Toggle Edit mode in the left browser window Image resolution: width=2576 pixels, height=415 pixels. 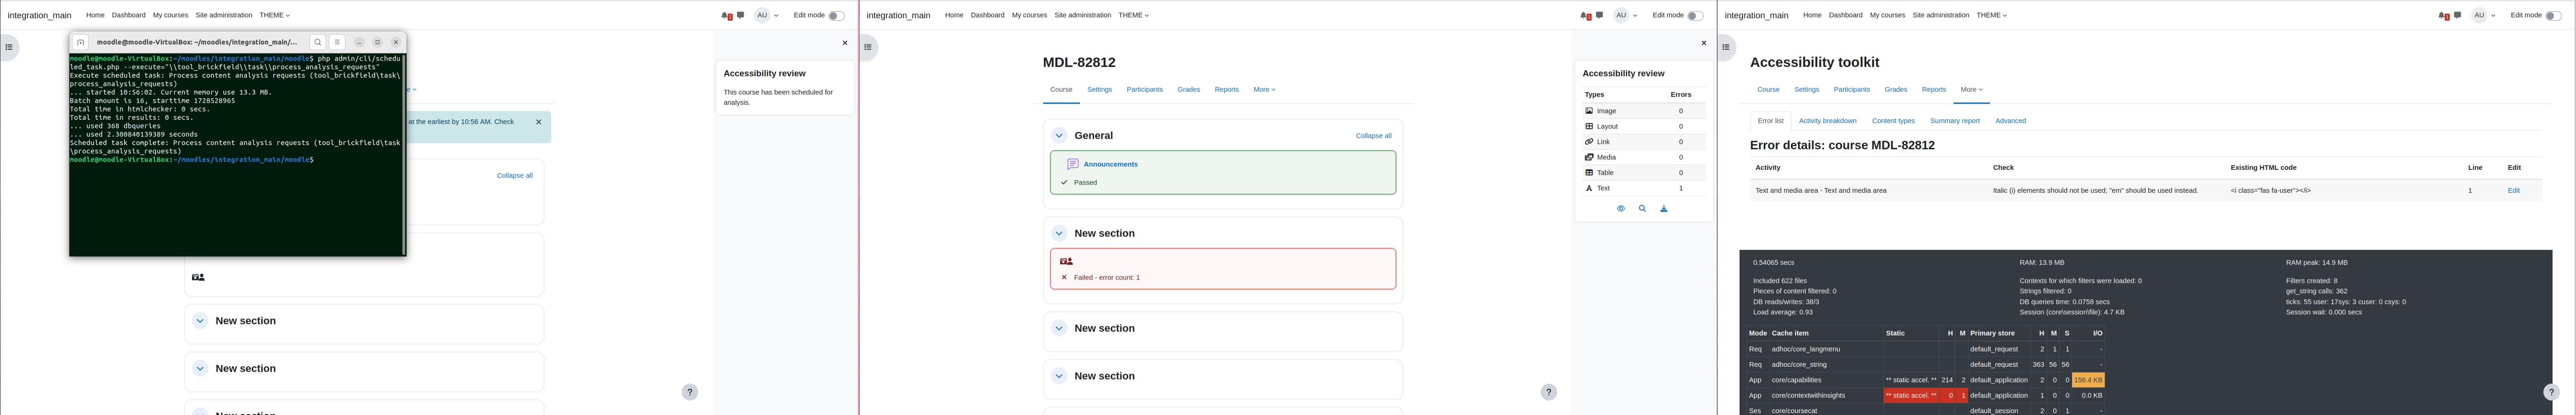(836, 15)
